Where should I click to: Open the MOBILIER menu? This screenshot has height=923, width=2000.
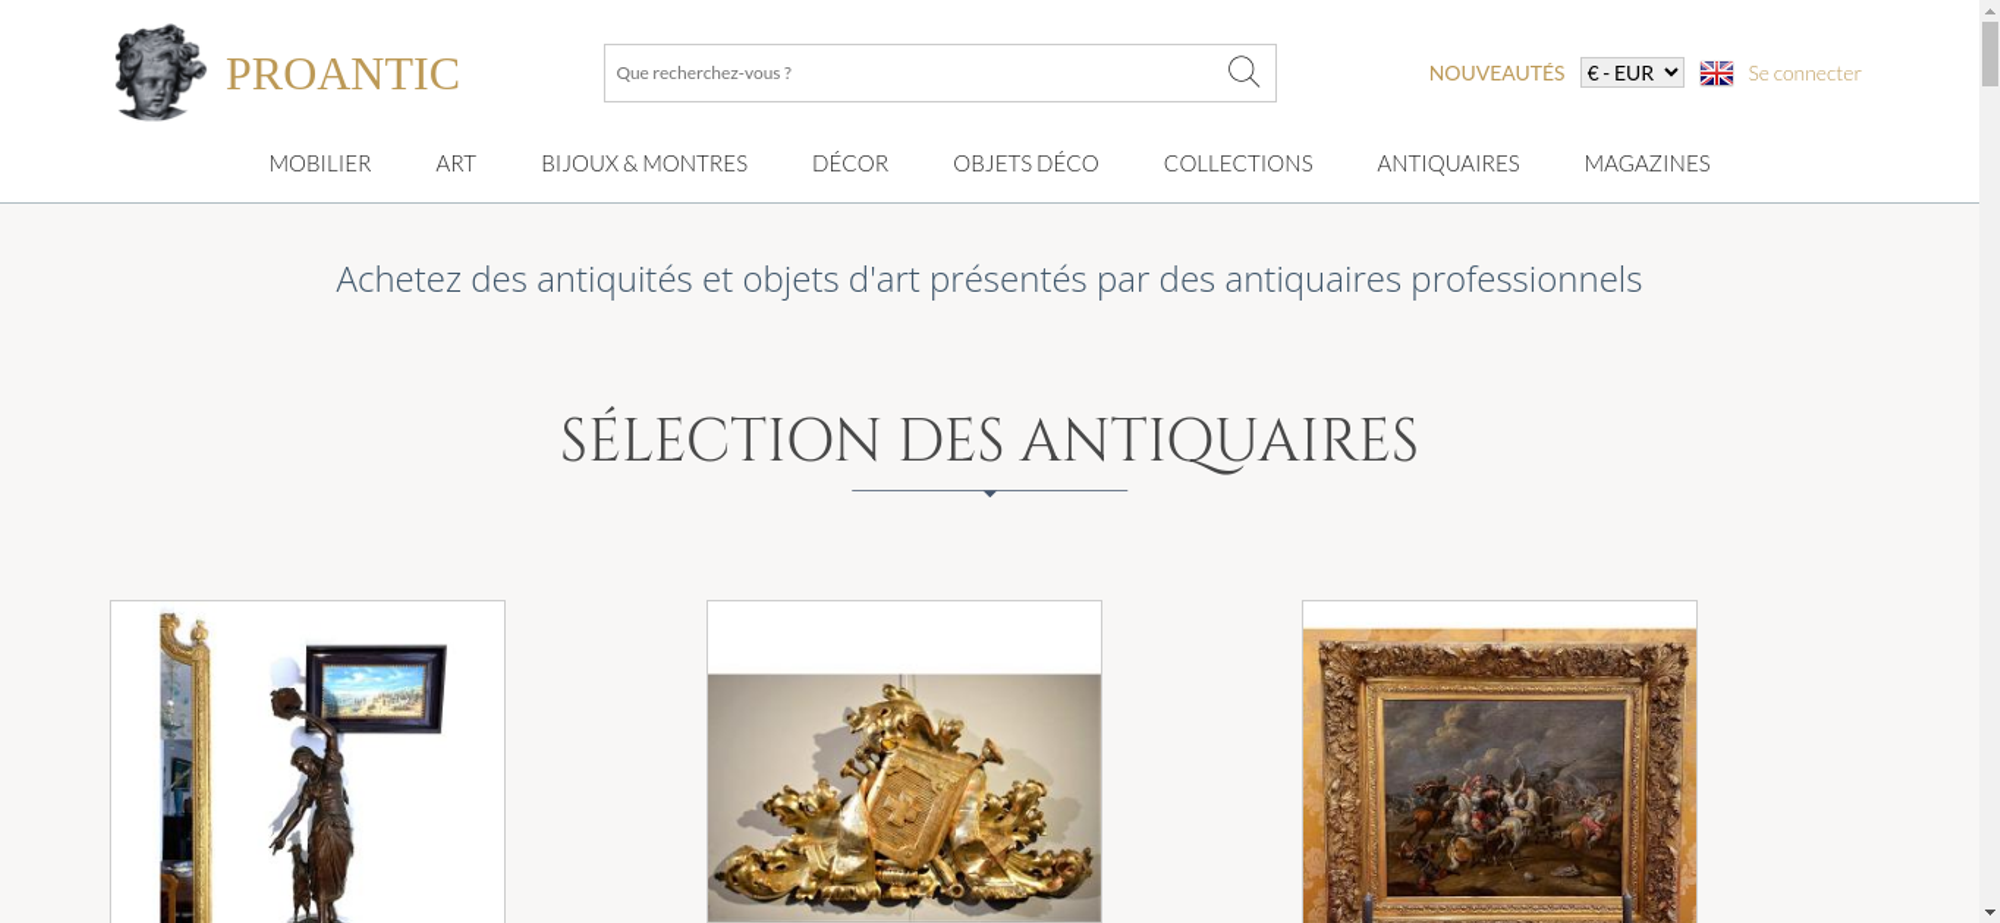[320, 163]
